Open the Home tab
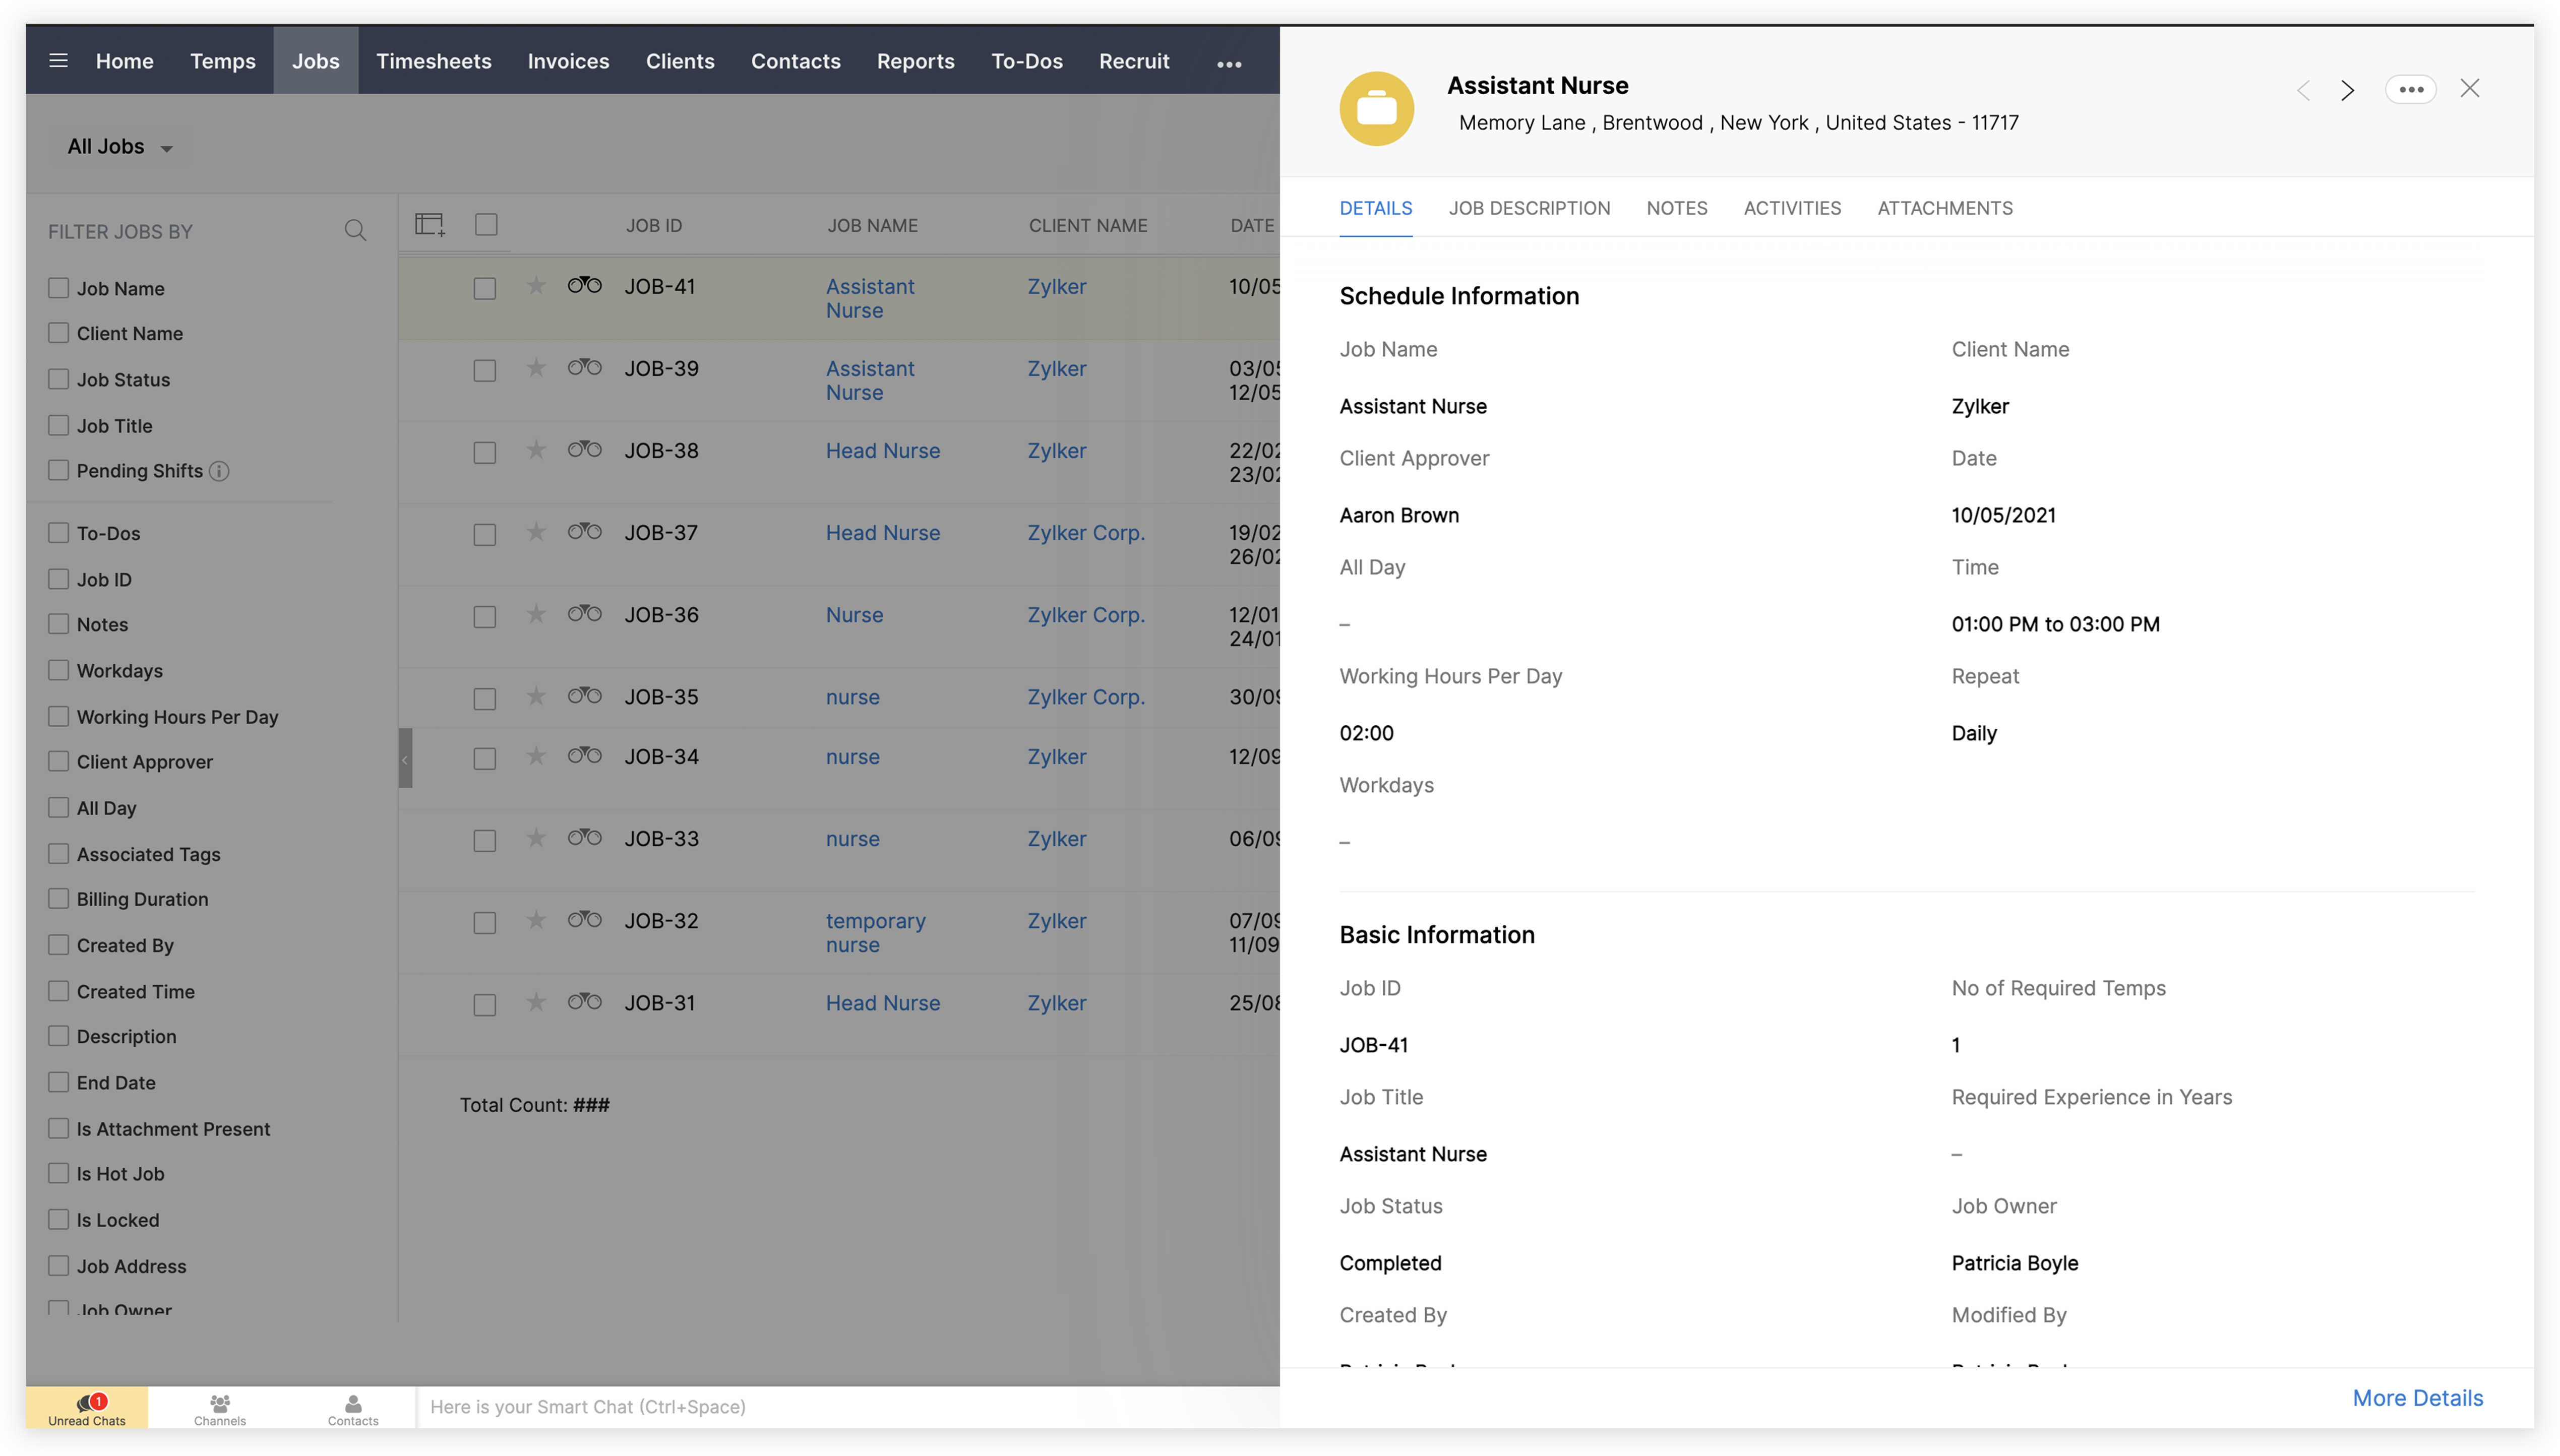Screen dimensions: 2560x1456 (x=124, y=61)
